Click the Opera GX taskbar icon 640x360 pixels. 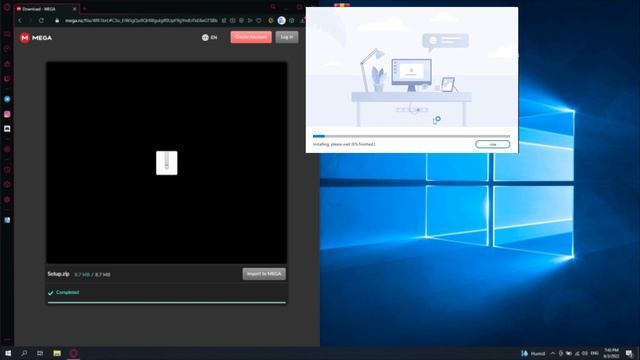[x=73, y=353]
